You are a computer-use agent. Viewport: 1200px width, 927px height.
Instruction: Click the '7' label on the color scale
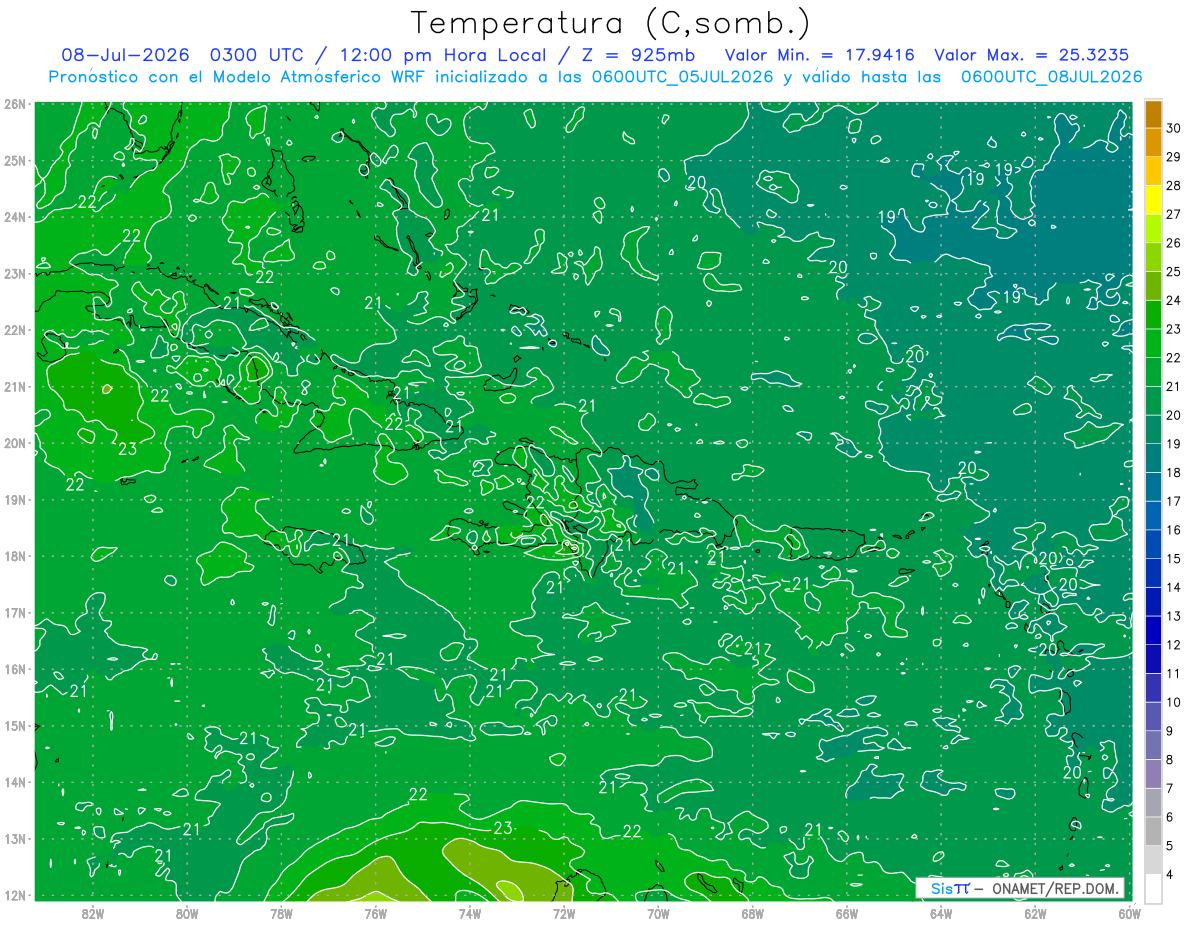pos(1171,788)
